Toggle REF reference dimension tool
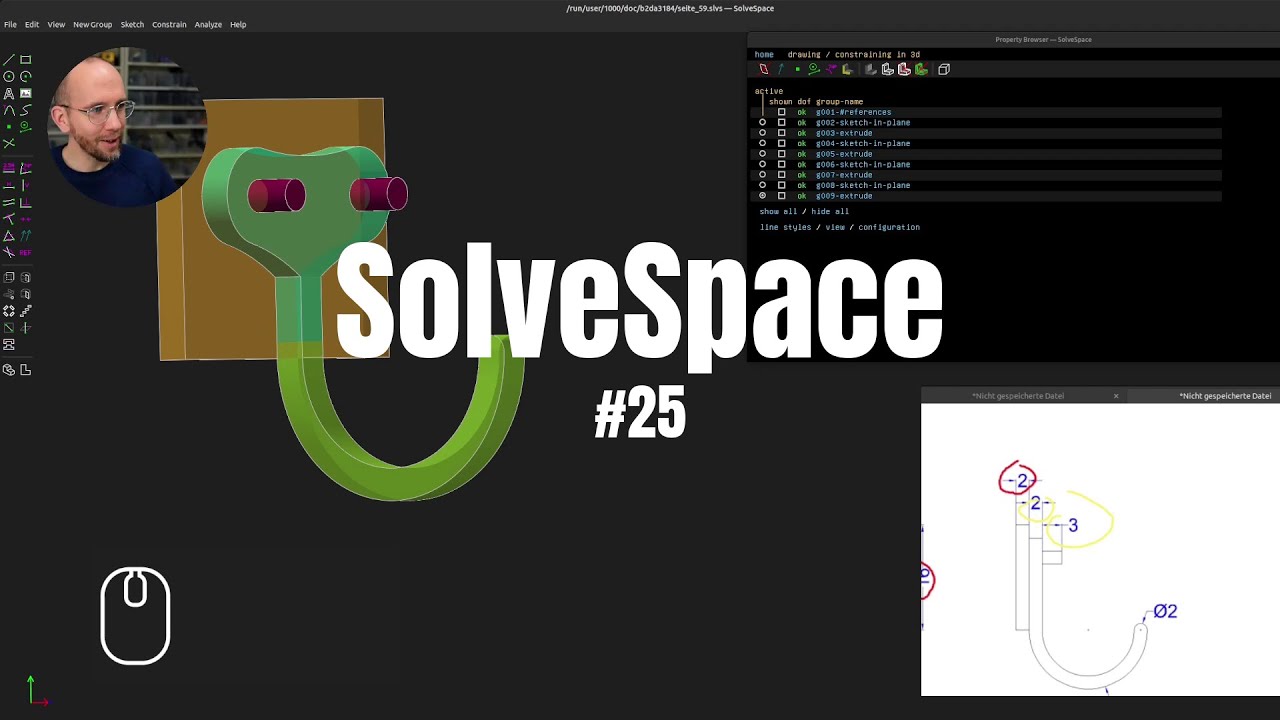The image size is (1280, 720). coord(25,252)
